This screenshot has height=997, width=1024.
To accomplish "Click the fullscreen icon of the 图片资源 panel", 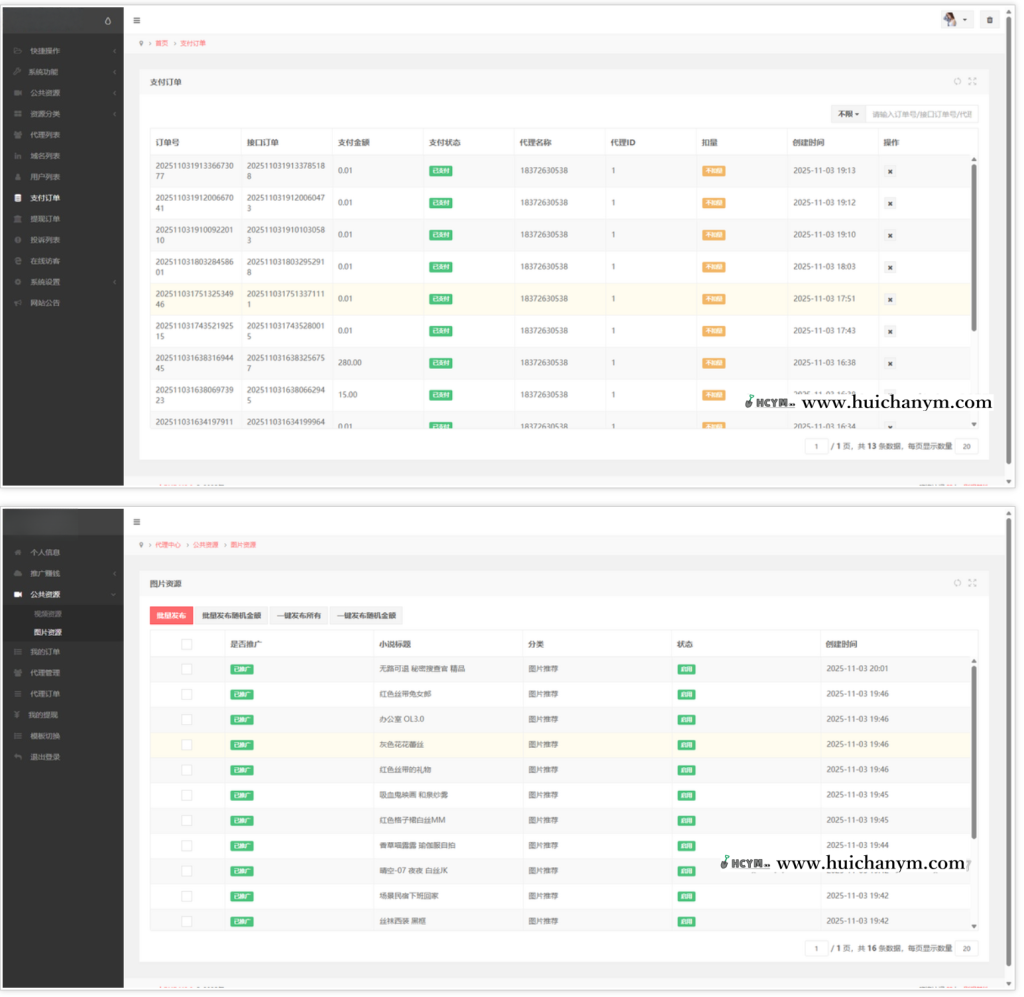I will coord(972,583).
